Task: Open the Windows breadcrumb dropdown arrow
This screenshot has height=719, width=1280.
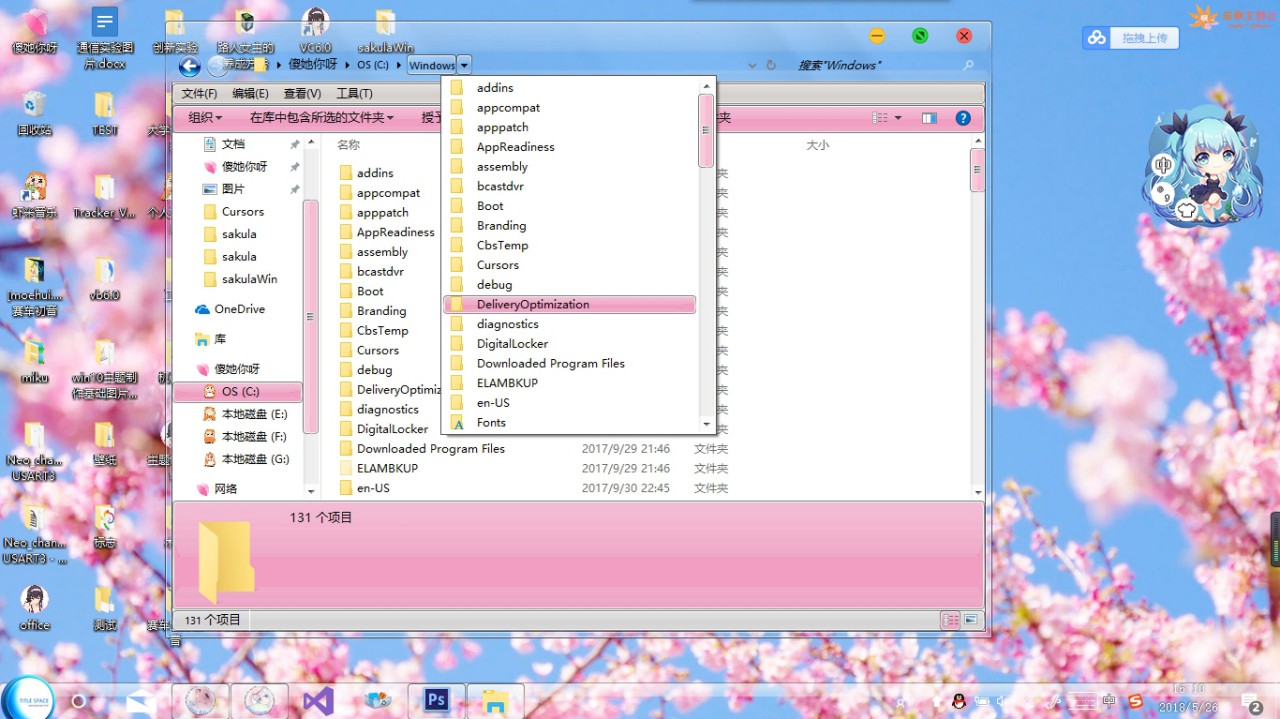Action: click(464, 65)
